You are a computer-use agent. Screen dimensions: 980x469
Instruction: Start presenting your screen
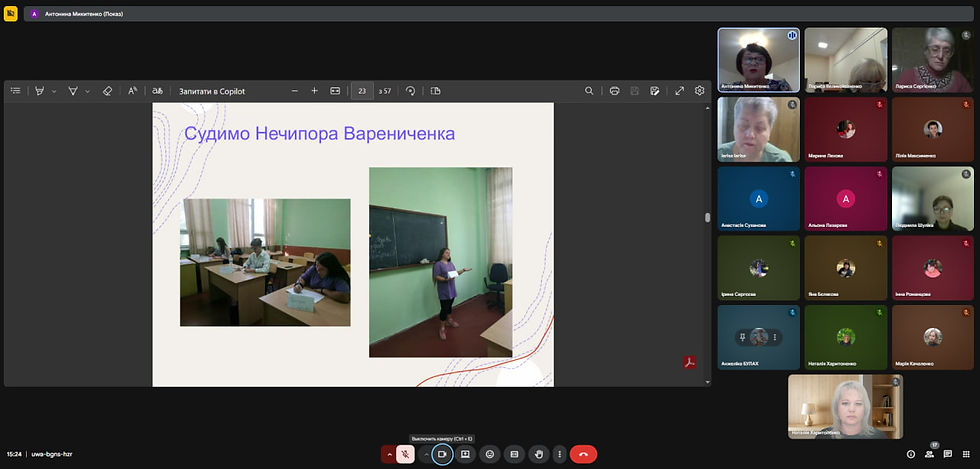coord(465,454)
